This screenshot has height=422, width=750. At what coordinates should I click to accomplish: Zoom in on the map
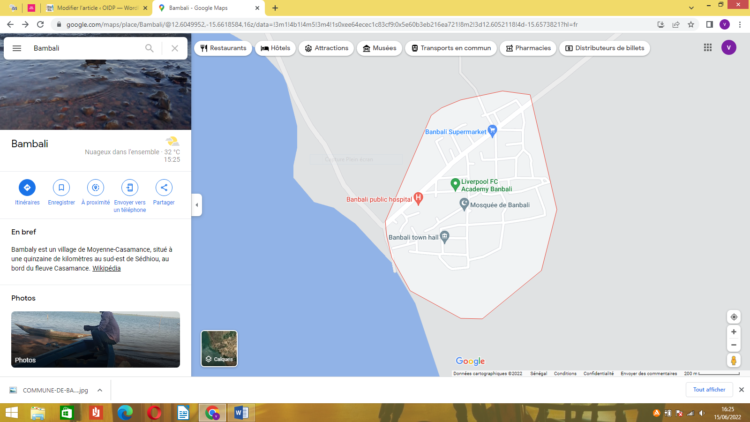tap(733, 332)
